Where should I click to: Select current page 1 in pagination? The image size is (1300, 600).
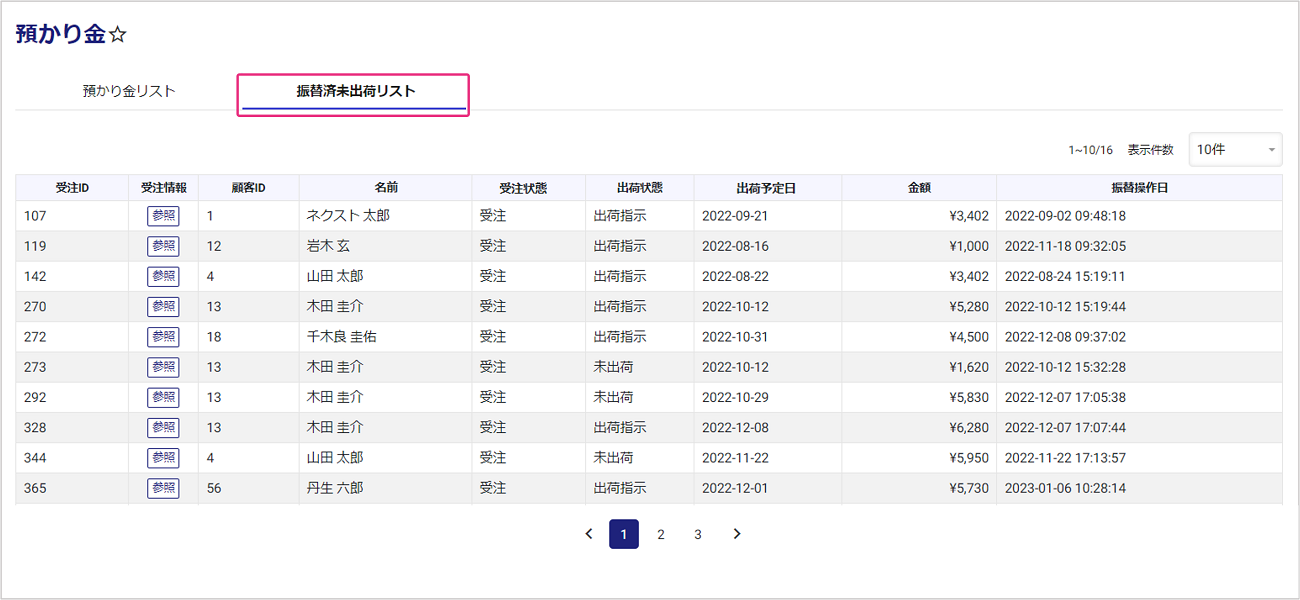pos(624,534)
